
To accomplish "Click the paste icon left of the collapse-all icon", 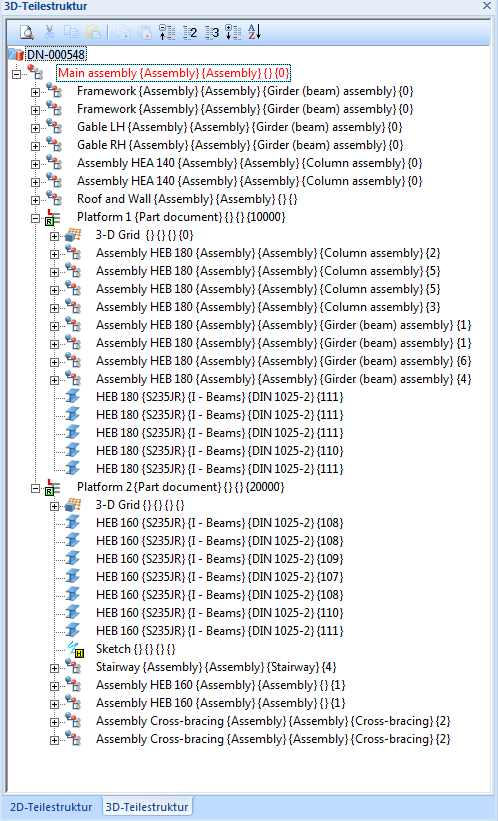I will click(145, 32).
